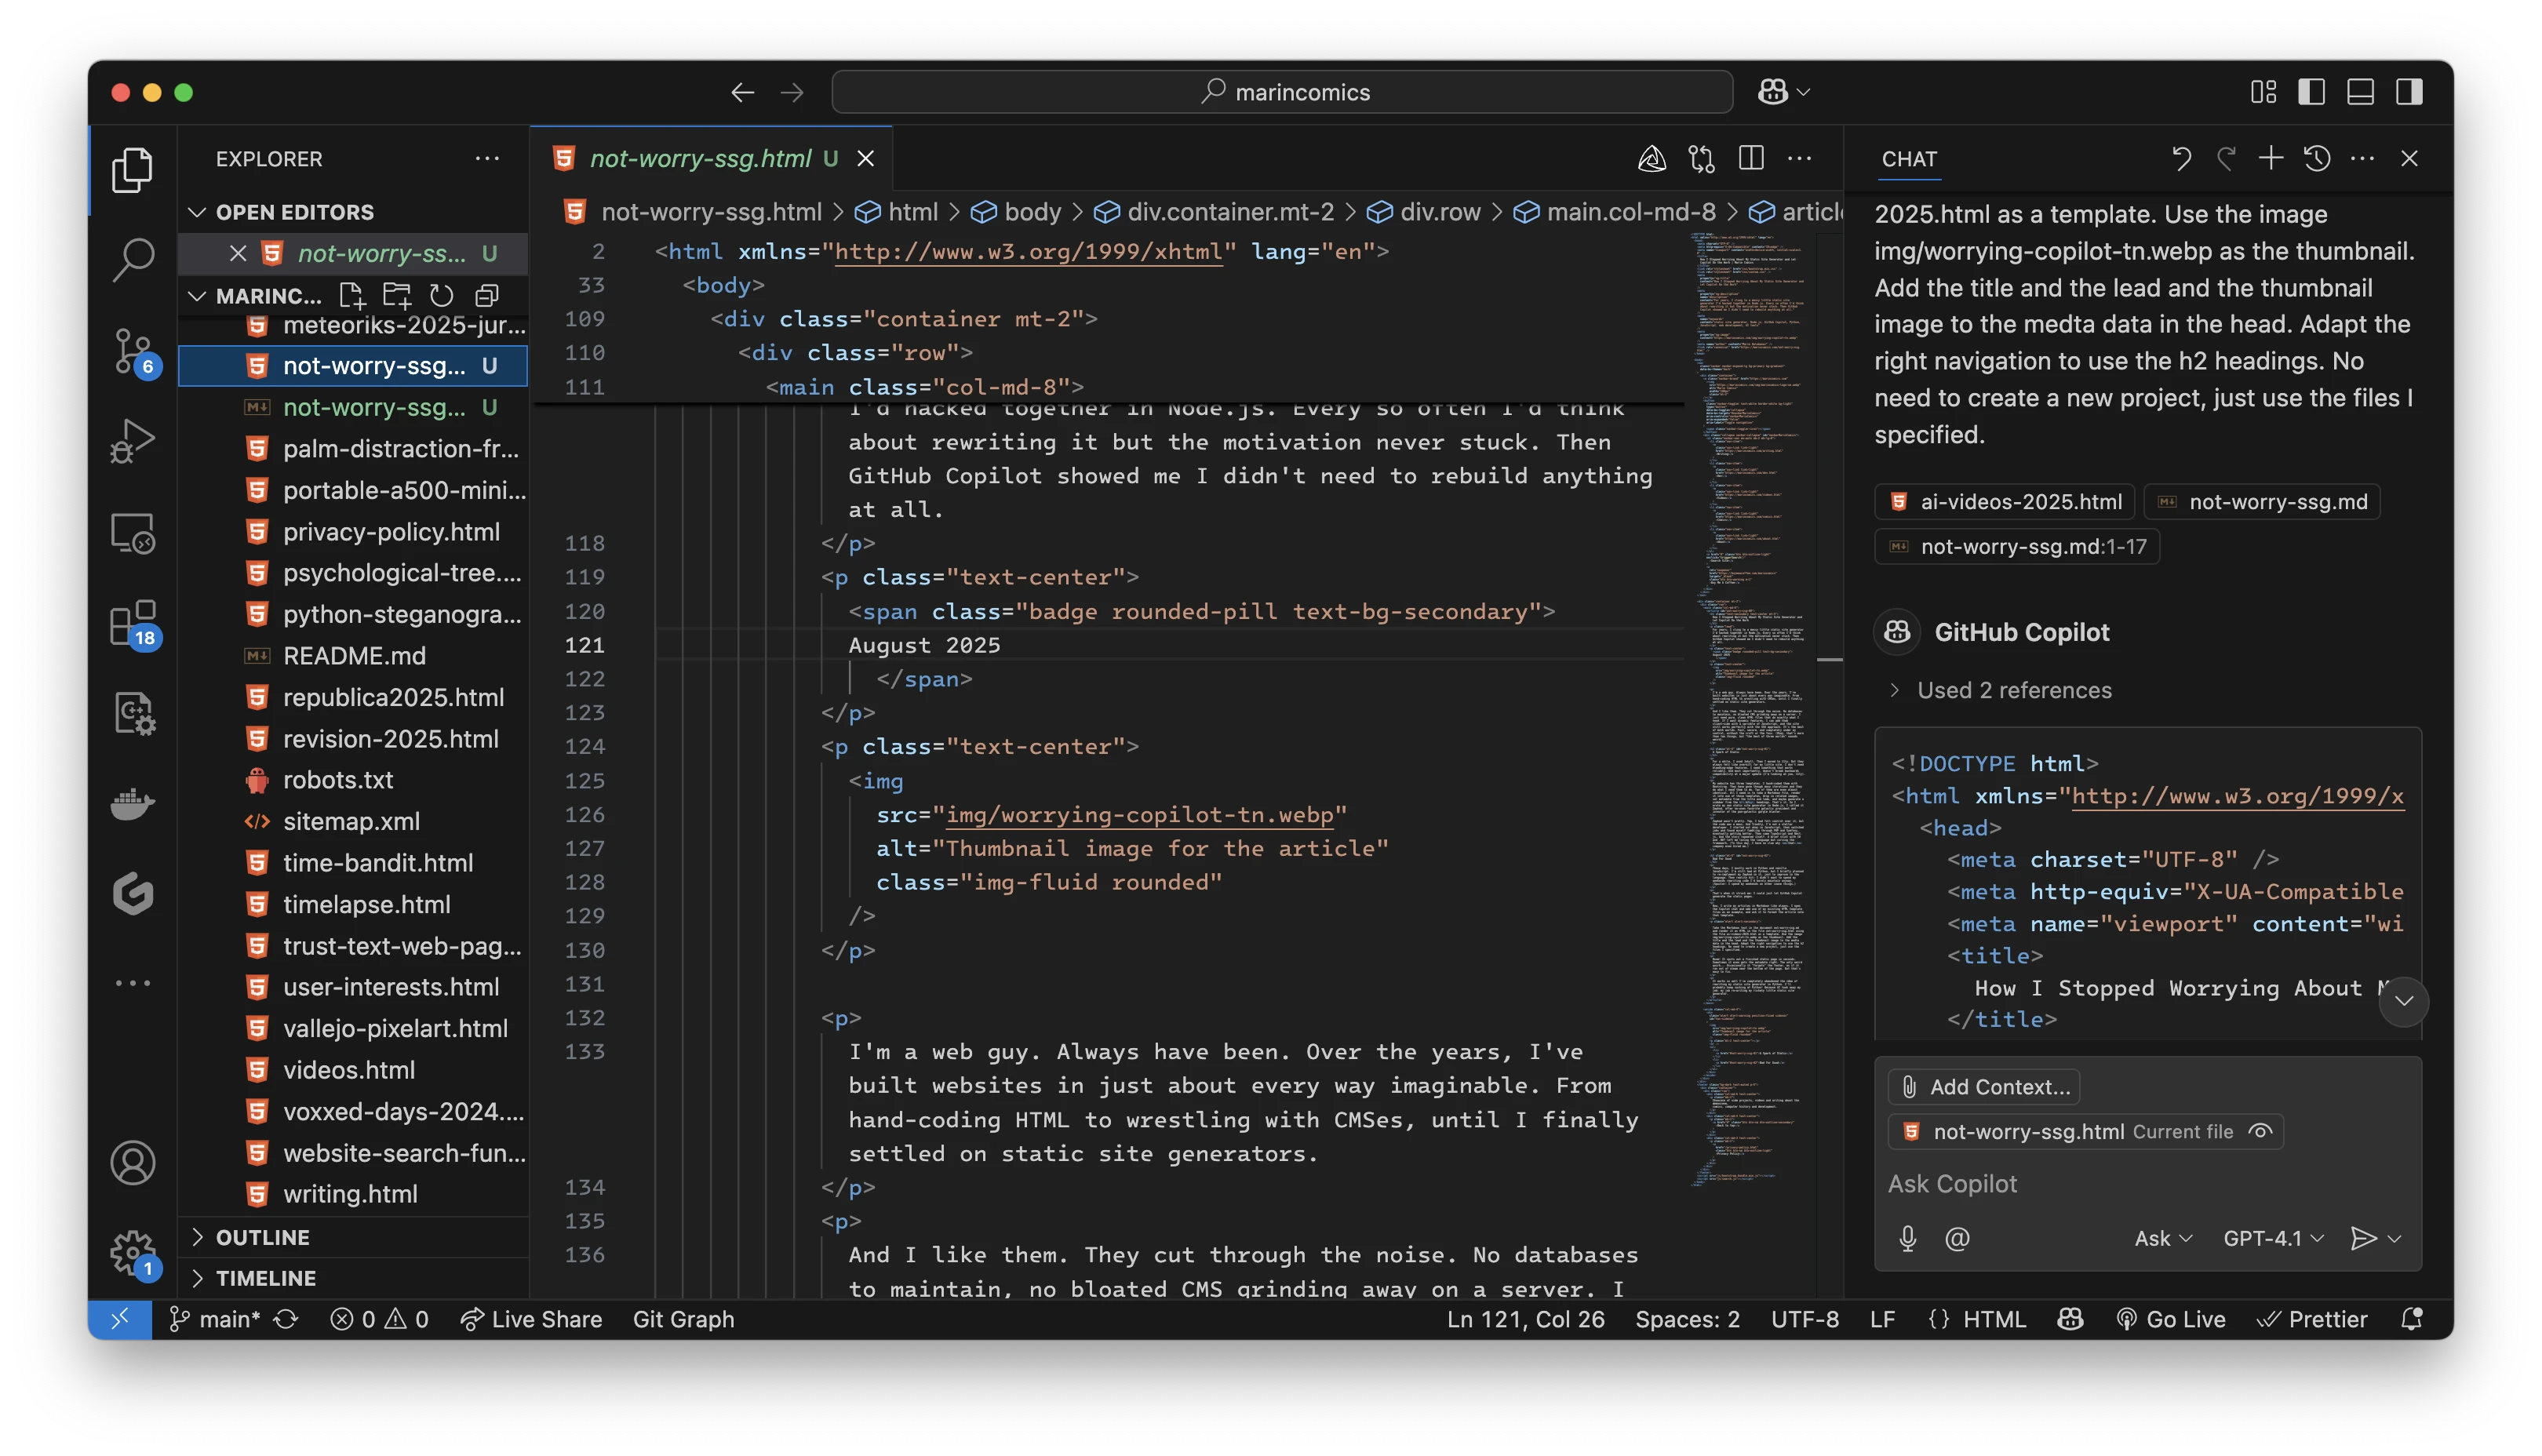Click the Split Editor Right icon
2542x1456 pixels.
(1751, 158)
